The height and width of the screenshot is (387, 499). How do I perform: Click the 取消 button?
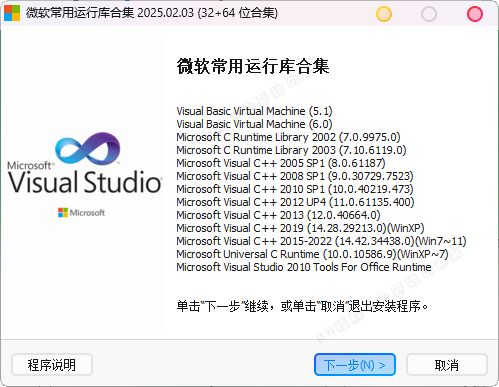447,365
